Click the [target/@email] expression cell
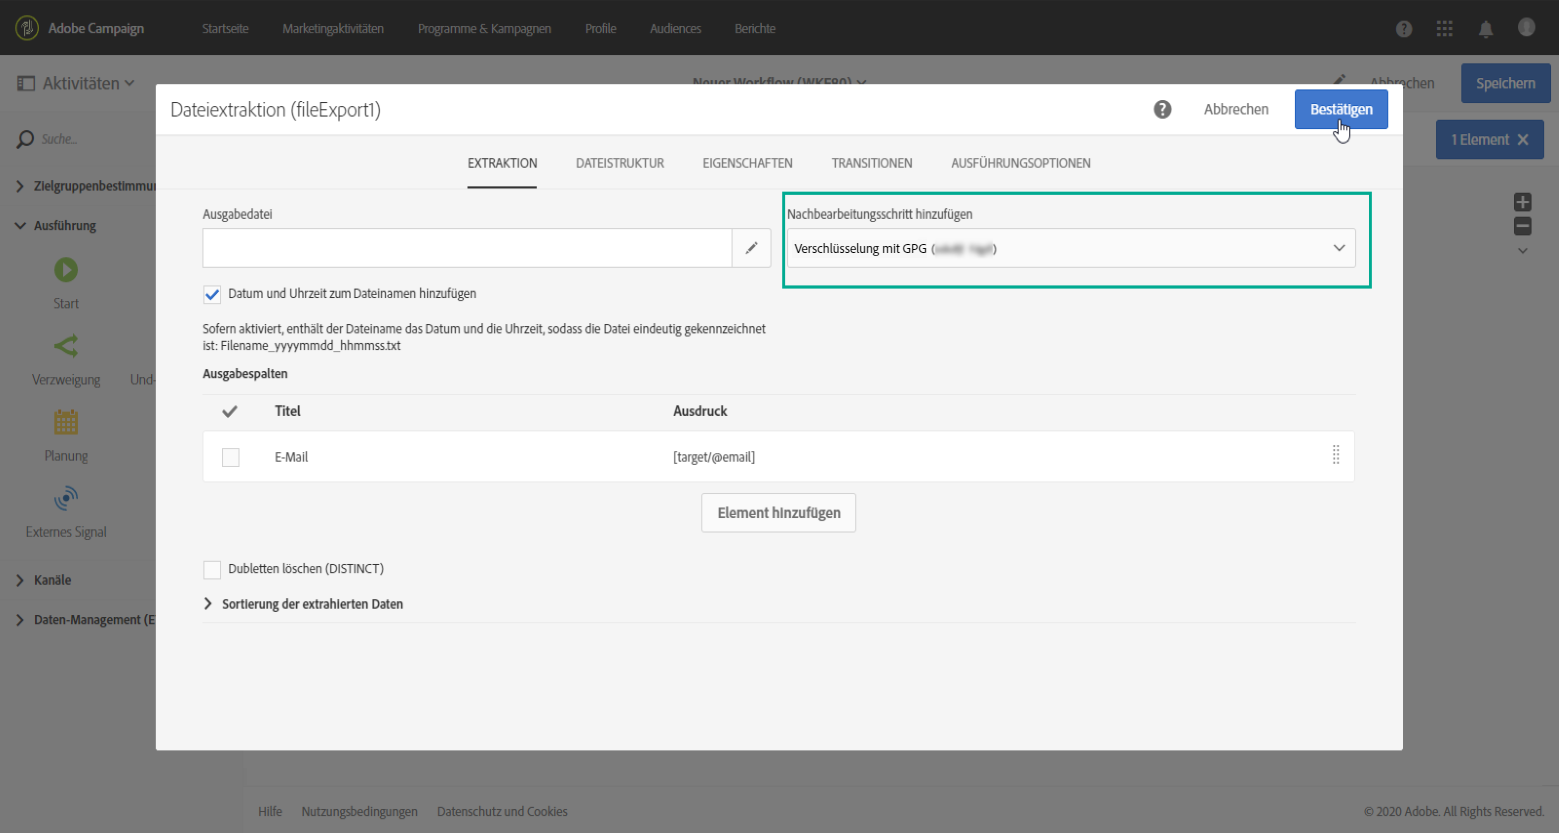 [714, 457]
